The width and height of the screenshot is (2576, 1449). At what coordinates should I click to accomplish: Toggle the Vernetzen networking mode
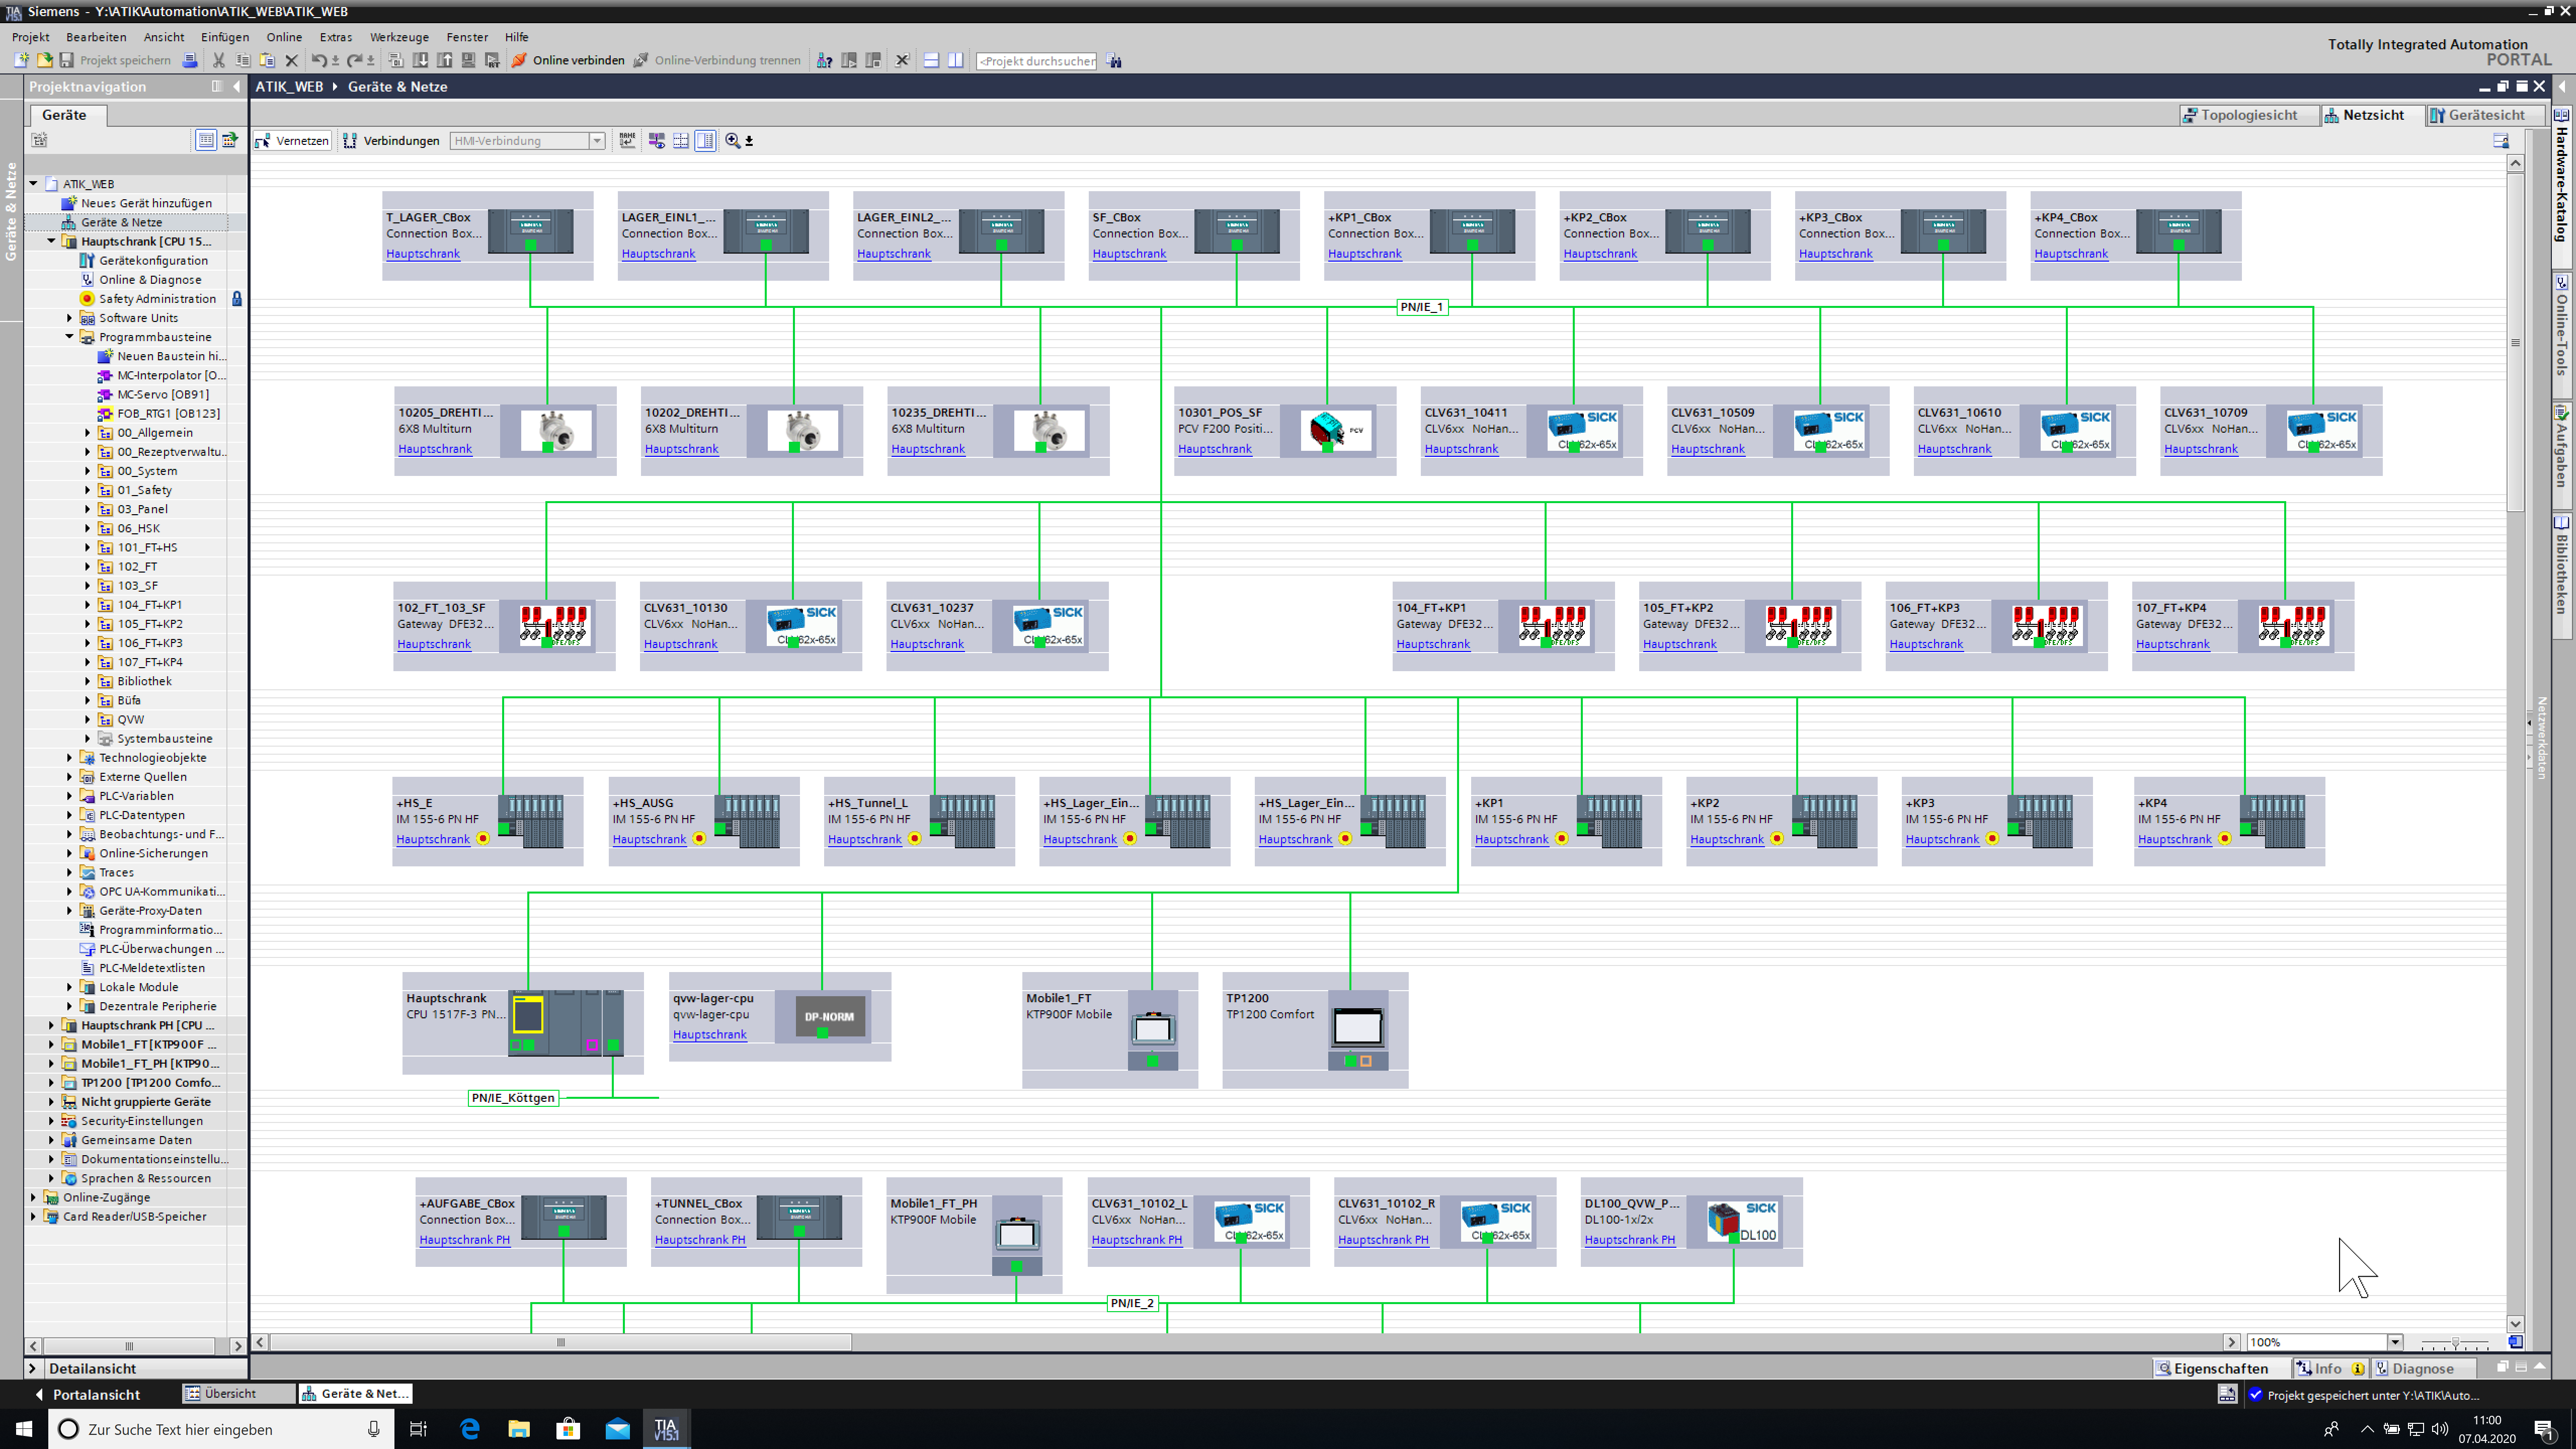click(292, 141)
